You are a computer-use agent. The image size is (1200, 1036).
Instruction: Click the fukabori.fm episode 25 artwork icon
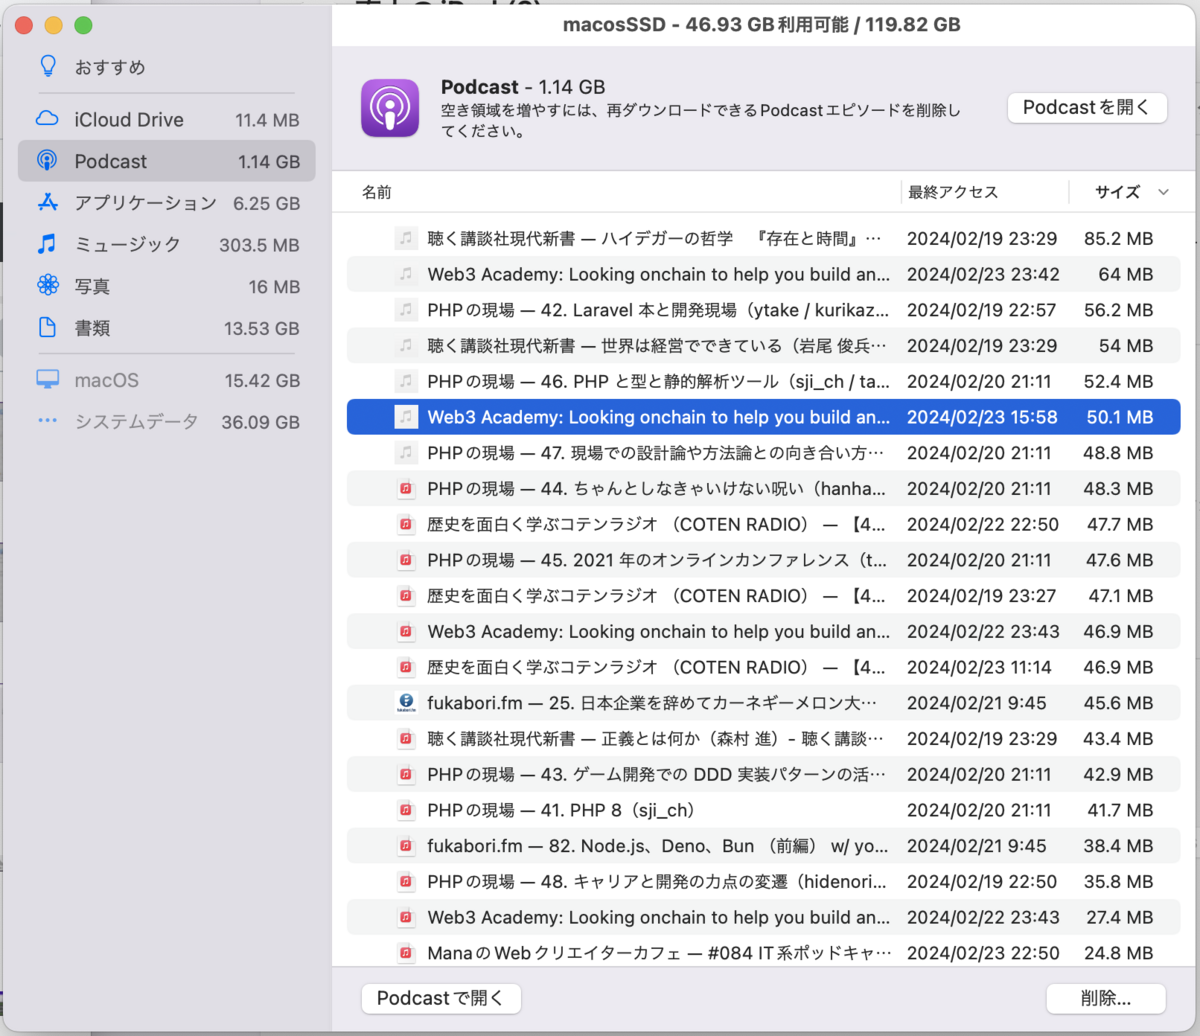coord(405,703)
